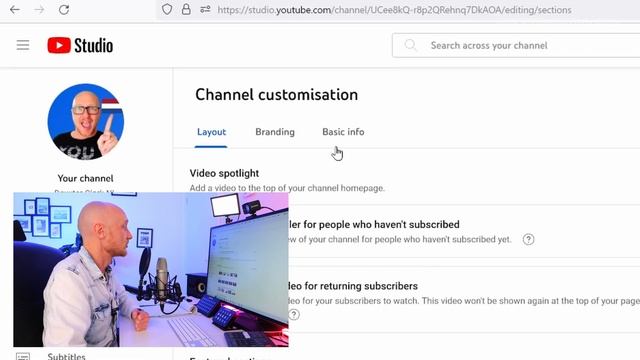Click the browser forward arrow
640x360 pixels.
coord(39,10)
